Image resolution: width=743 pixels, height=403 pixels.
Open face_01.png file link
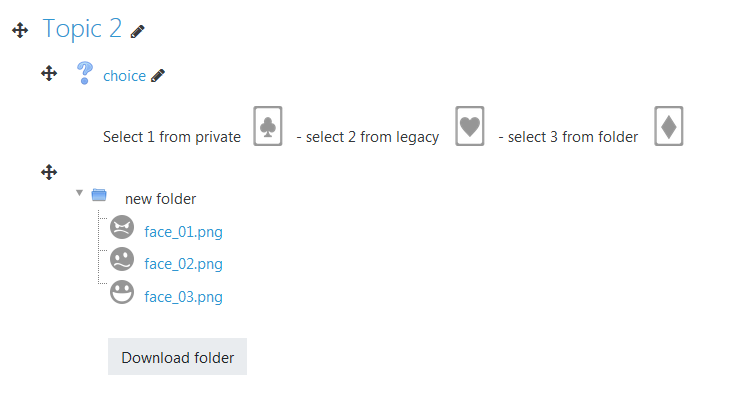pos(183,232)
